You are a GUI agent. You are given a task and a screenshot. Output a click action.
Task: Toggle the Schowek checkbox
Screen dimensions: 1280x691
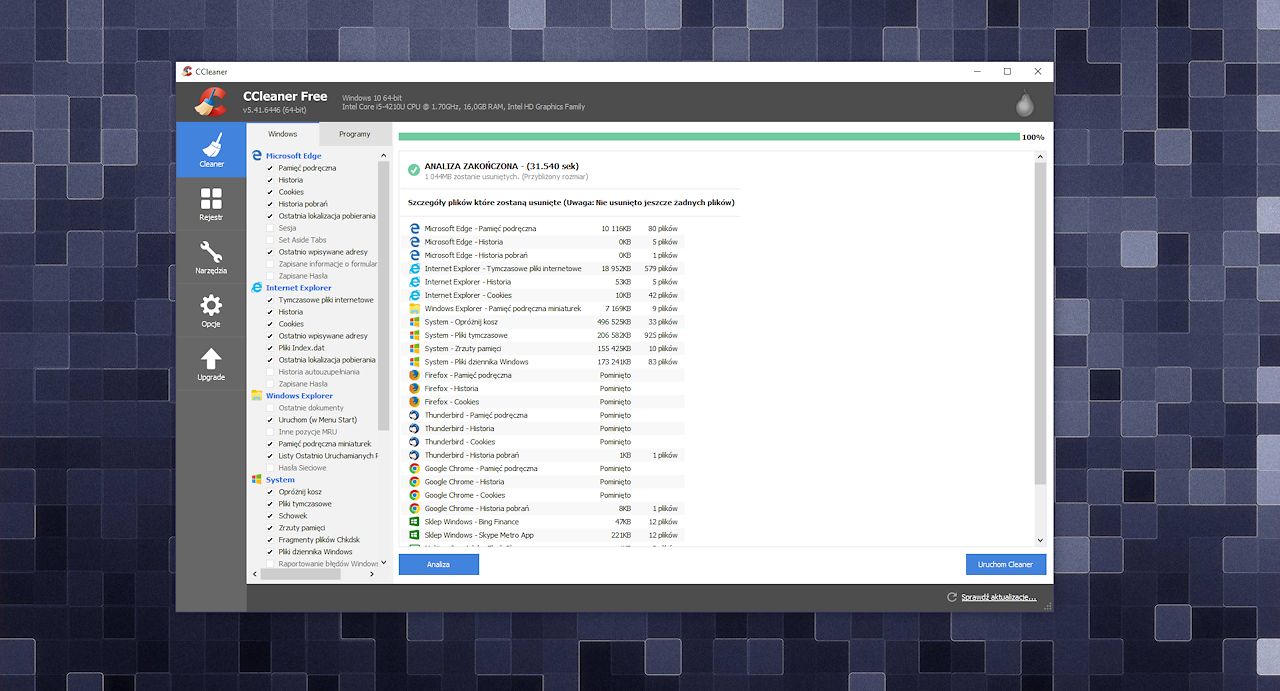click(x=270, y=516)
